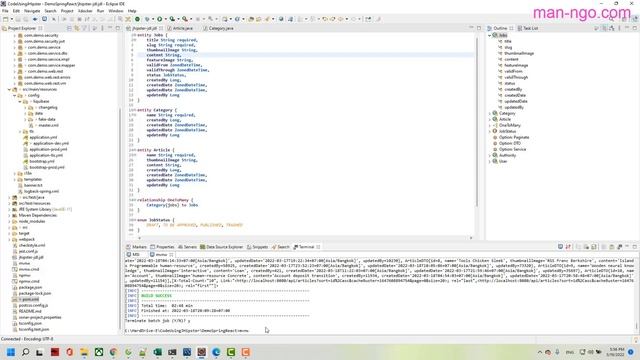Screen dimensions: 640x360
Task: Open the File menu
Action: [x=5, y=11]
